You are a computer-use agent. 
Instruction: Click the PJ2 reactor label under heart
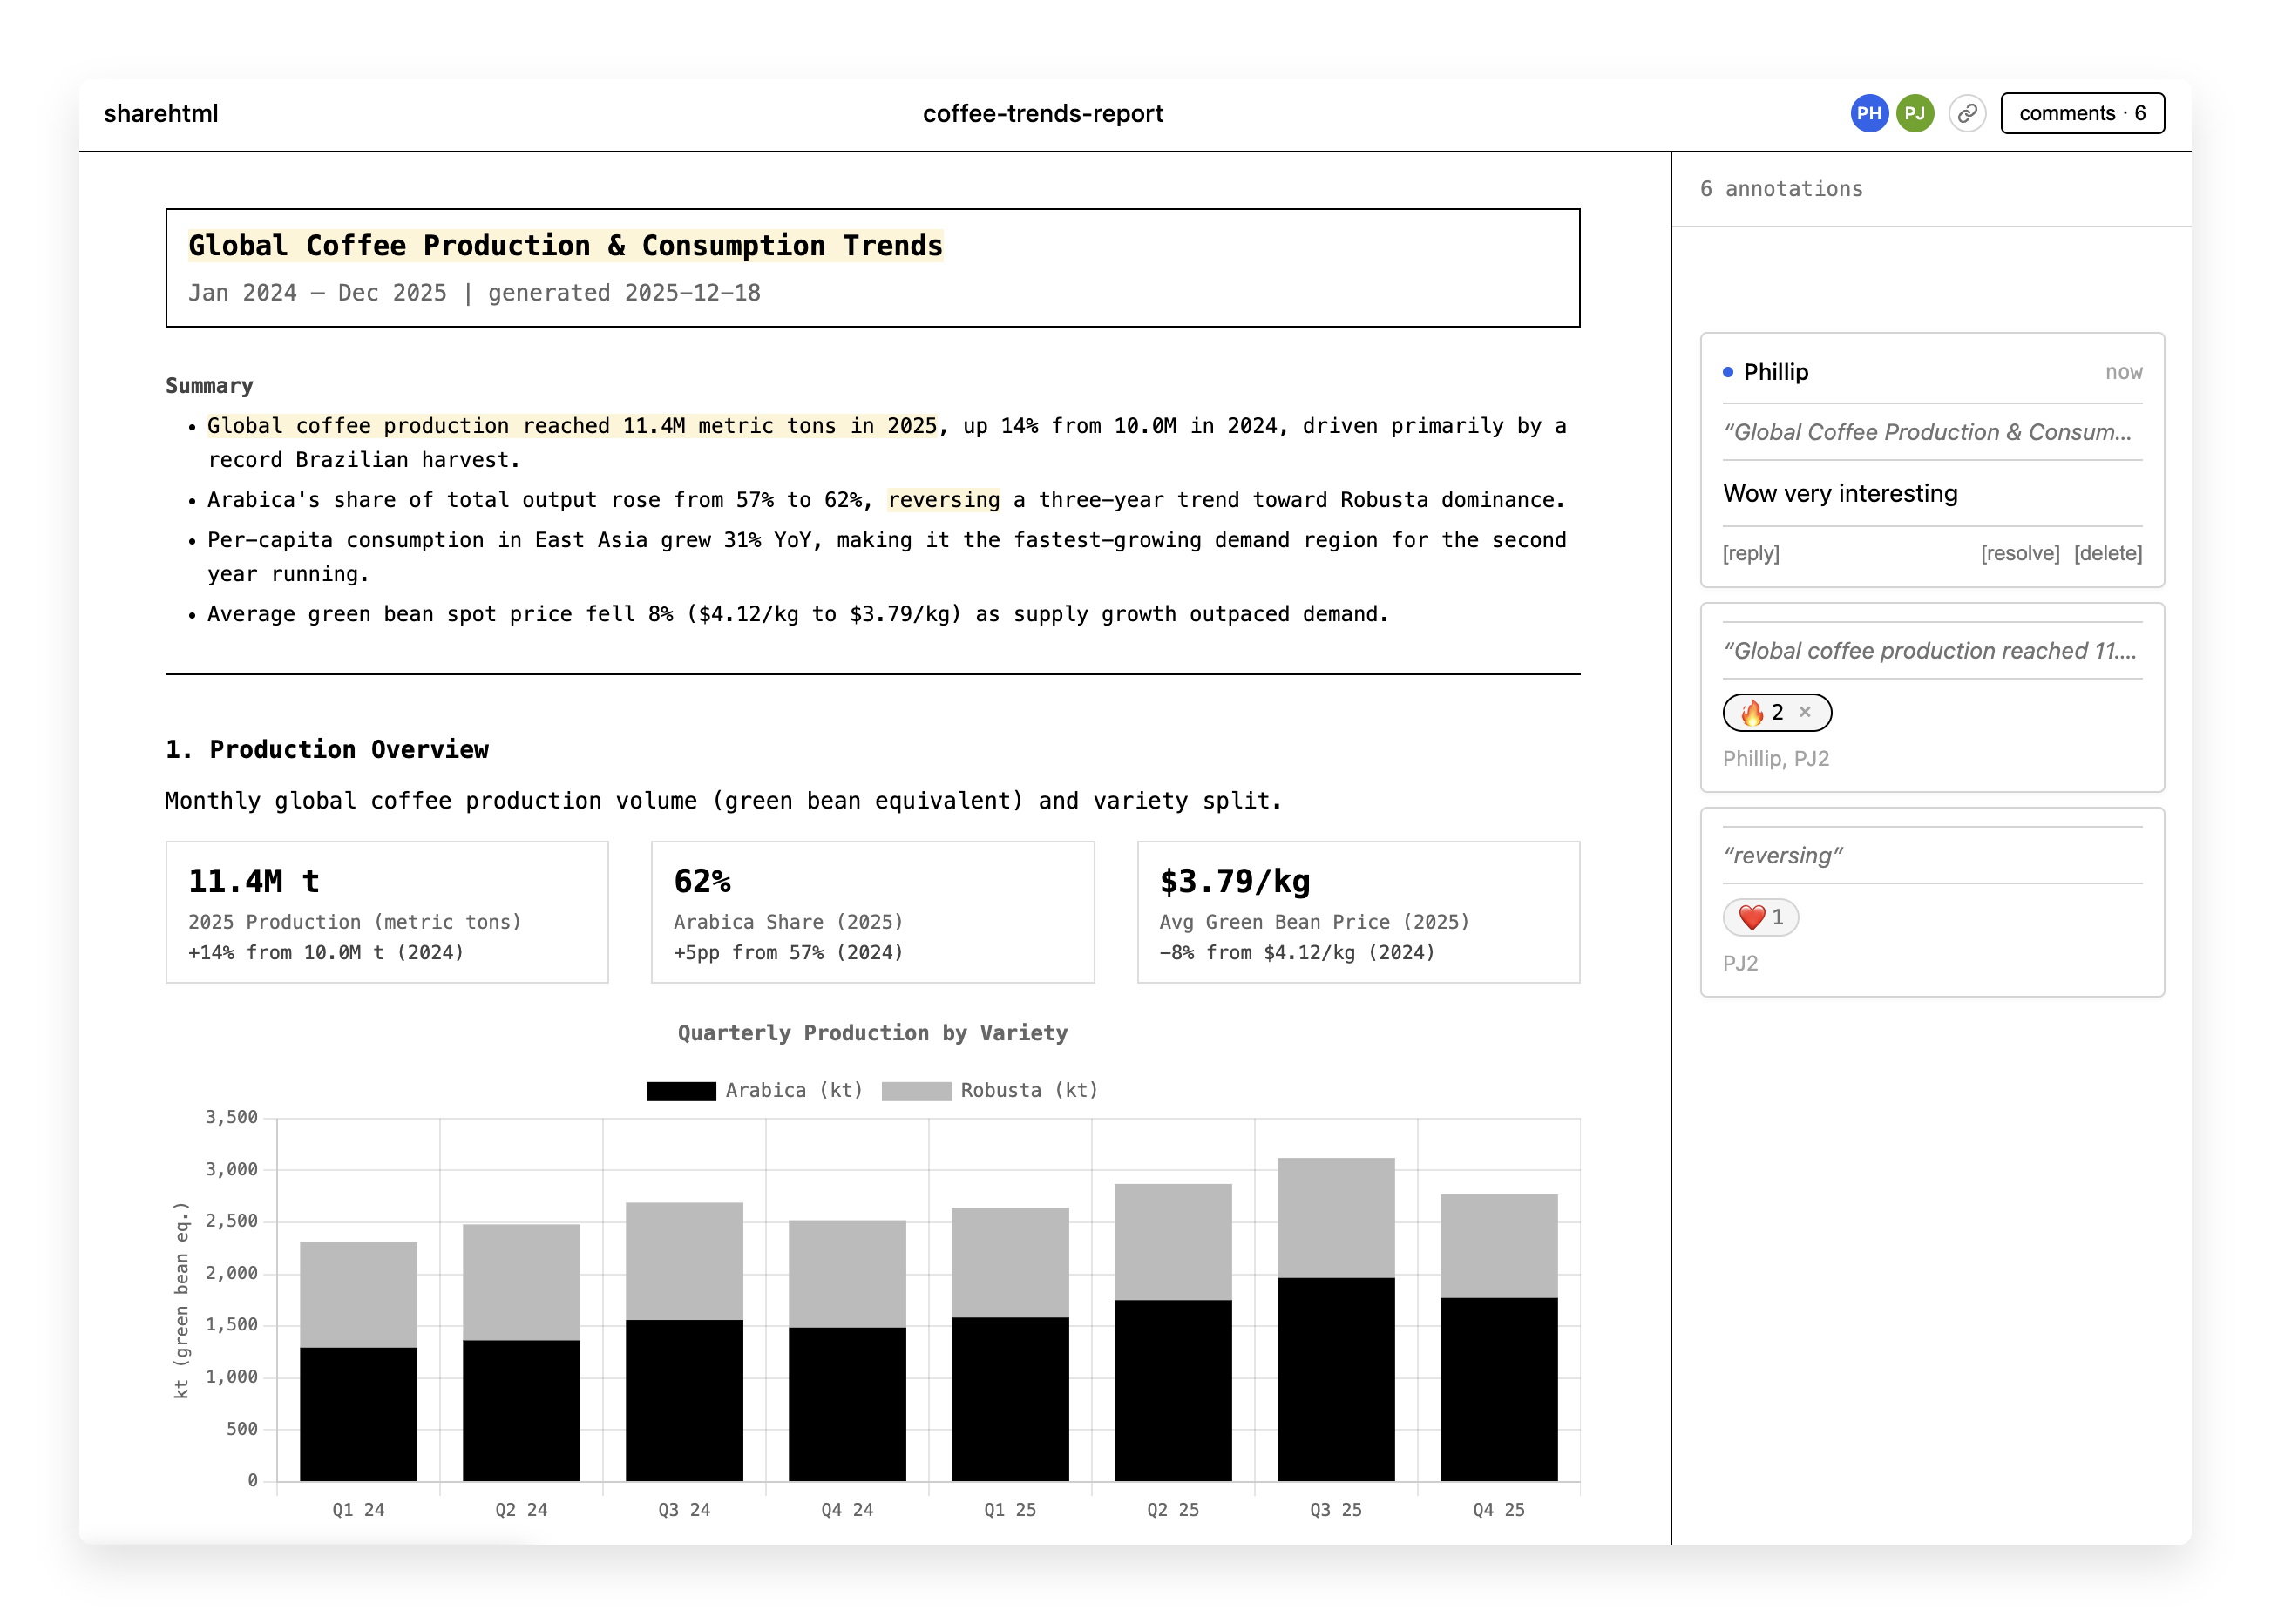click(1739, 963)
